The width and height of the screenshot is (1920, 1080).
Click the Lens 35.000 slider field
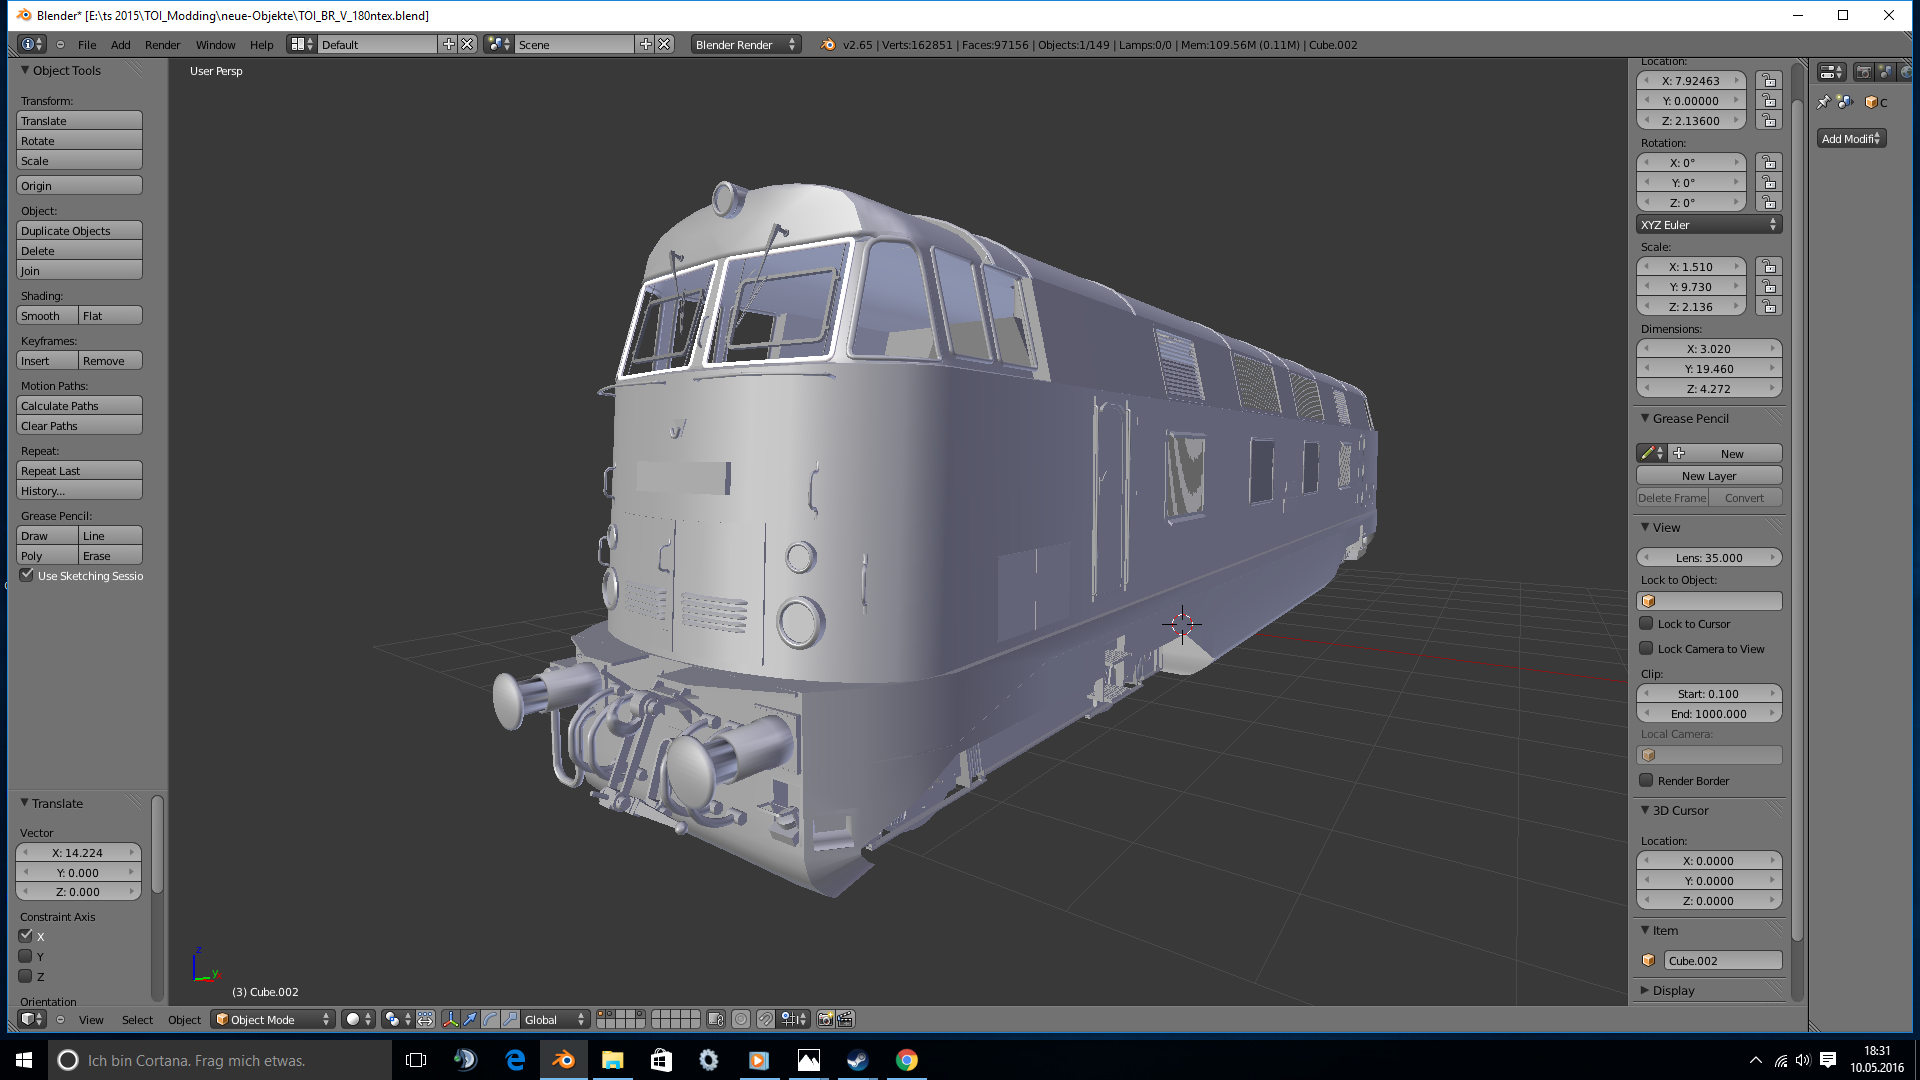(x=1708, y=558)
